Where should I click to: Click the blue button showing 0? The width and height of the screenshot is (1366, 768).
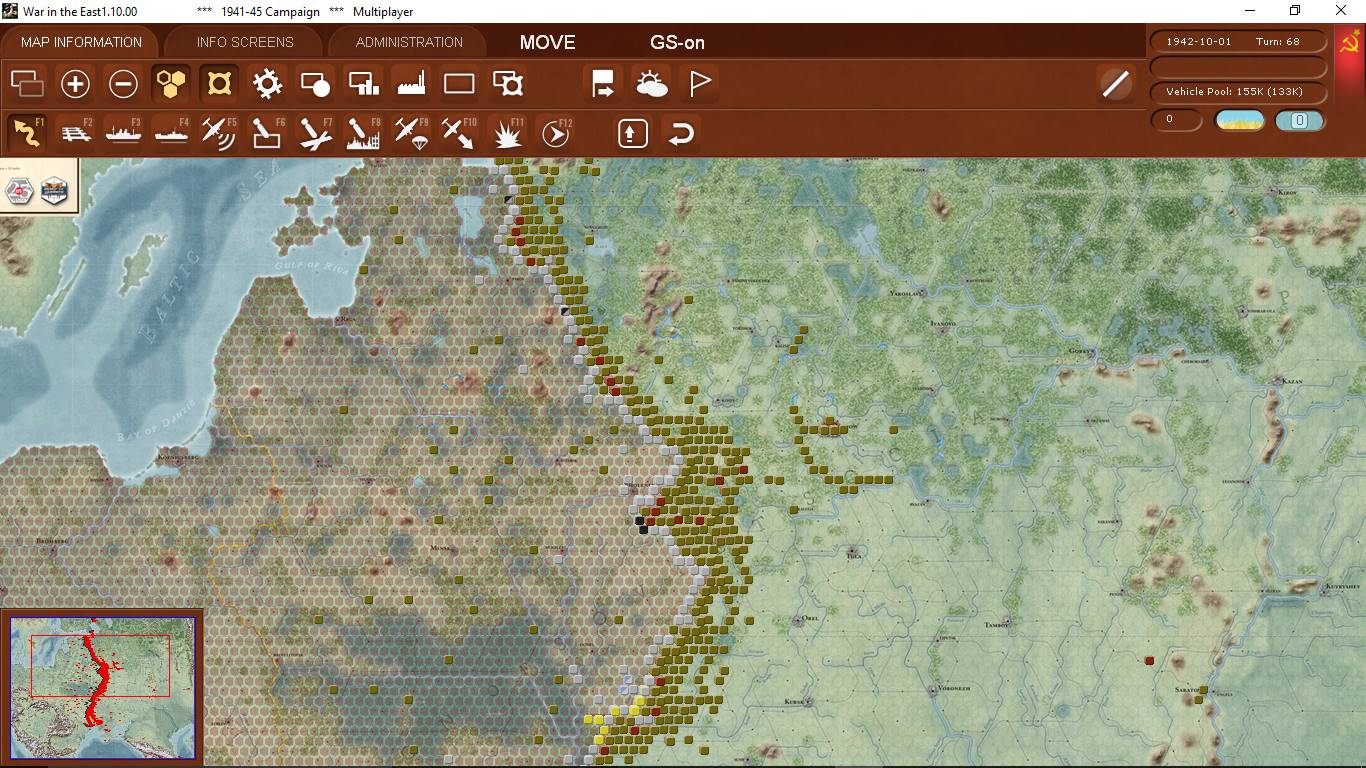[1300, 120]
